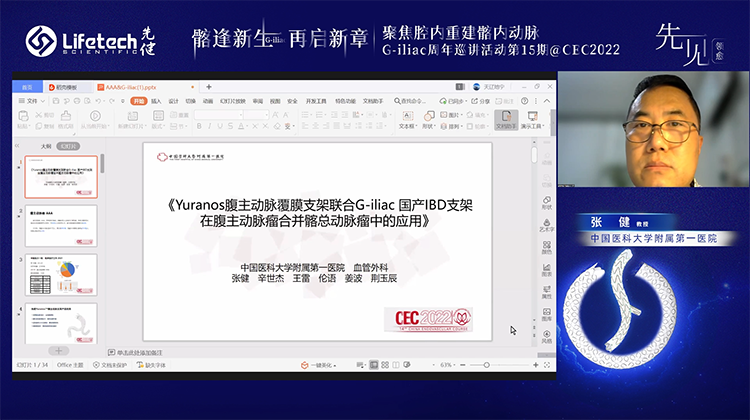Collapse the ribbon with the chevron
The image size is (750, 420).
click(547, 101)
